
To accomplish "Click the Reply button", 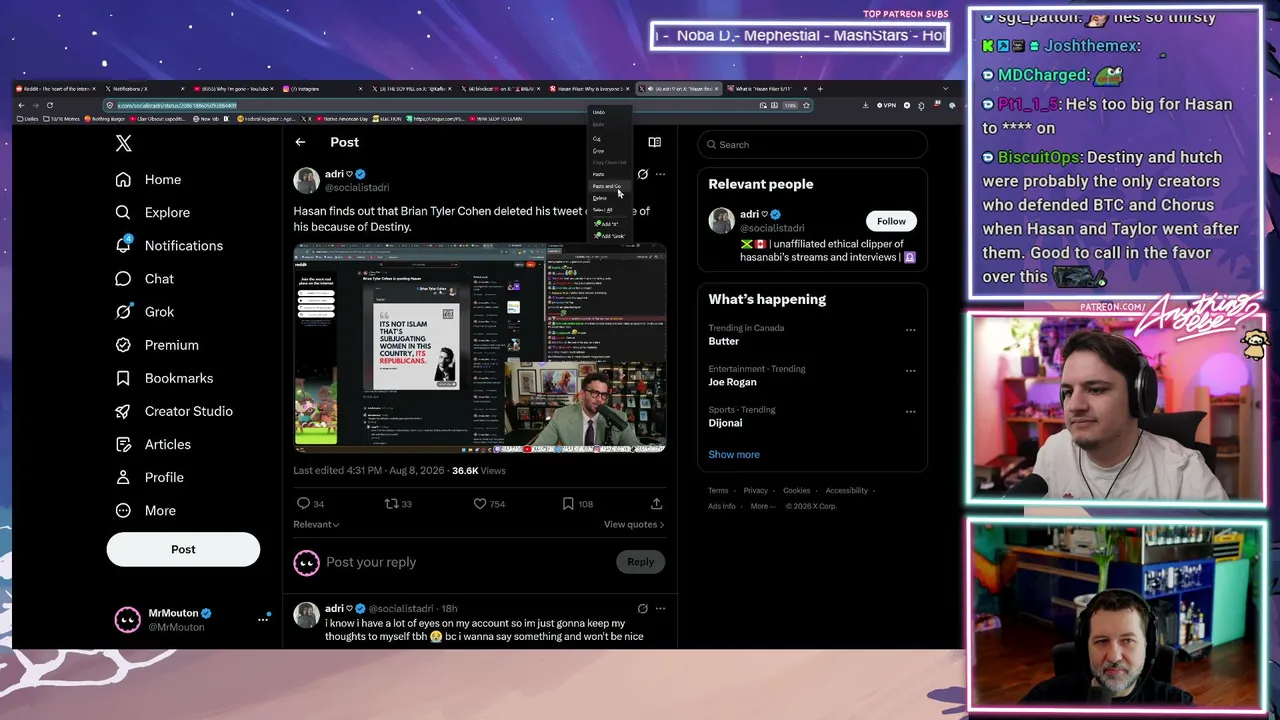I will 640,562.
